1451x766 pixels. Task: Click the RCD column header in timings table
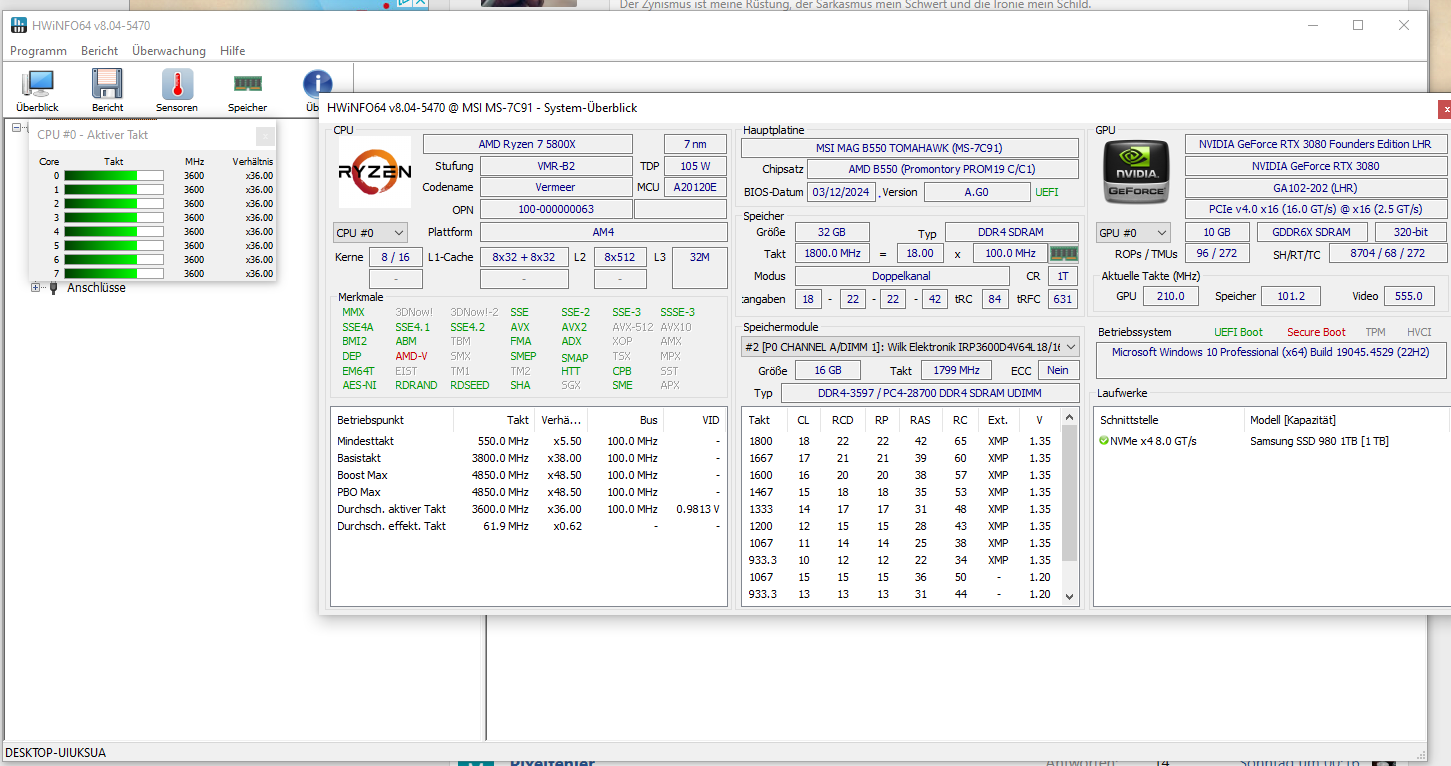[843, 420]
